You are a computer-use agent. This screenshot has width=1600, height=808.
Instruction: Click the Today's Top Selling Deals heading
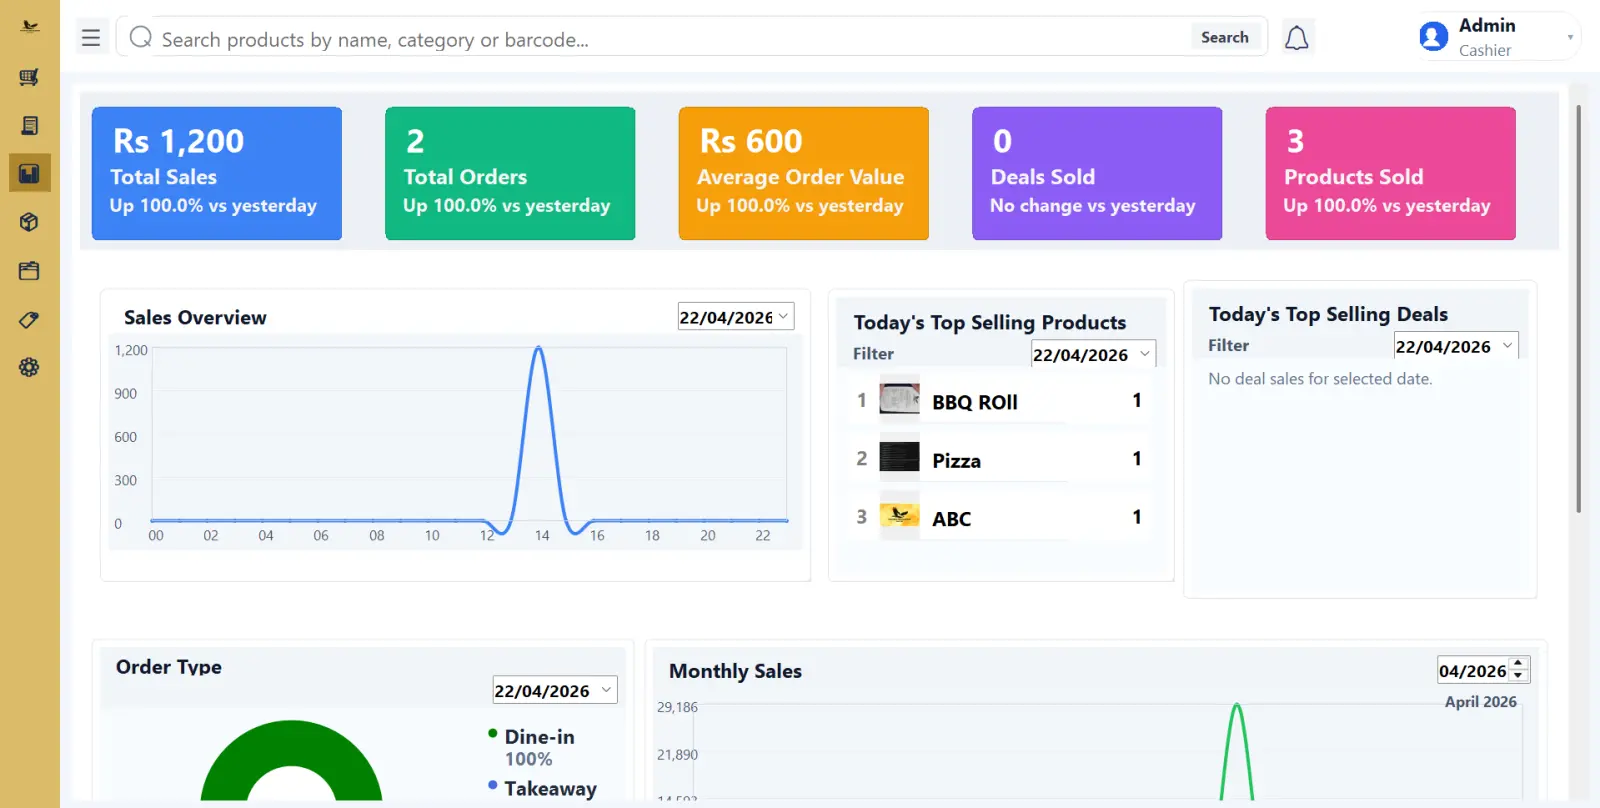[x=1328, y=314]
